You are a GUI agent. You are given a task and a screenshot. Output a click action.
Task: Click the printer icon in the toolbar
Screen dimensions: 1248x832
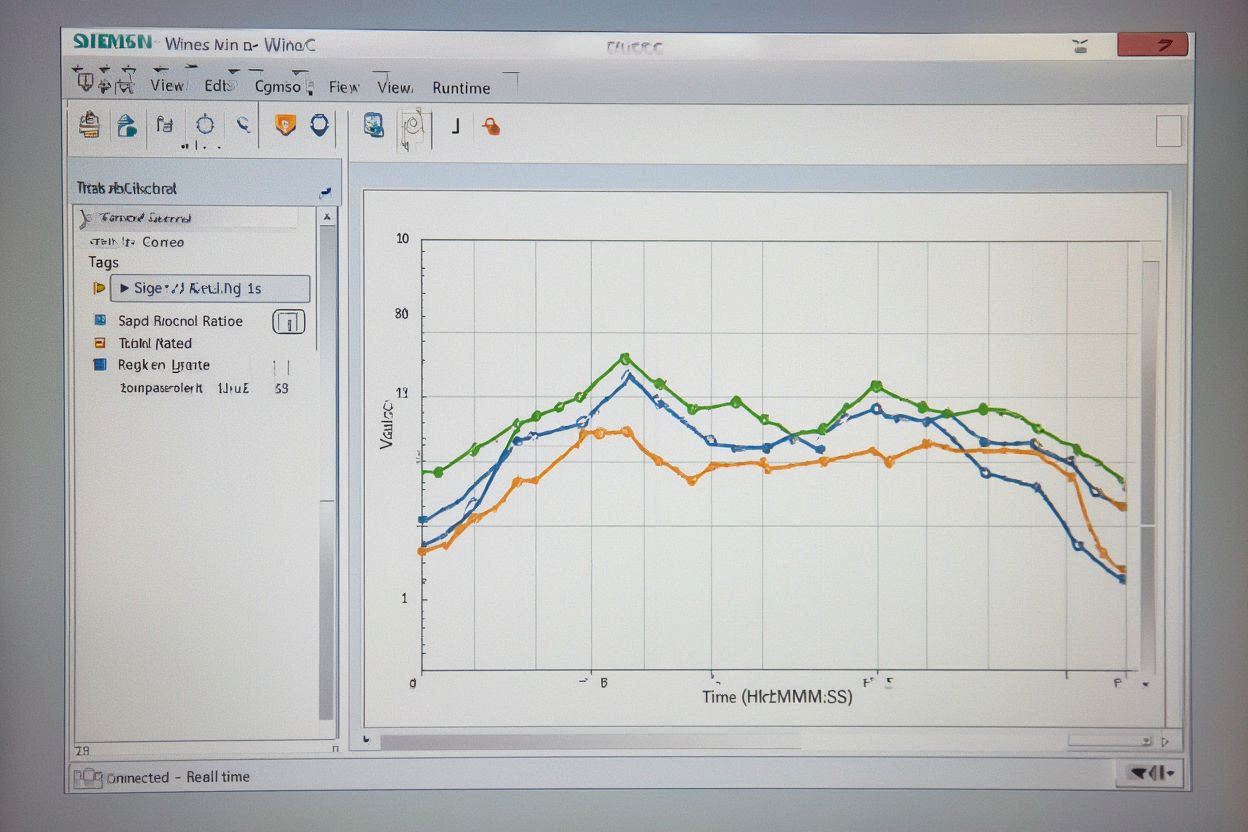click(x=90, y=124)
